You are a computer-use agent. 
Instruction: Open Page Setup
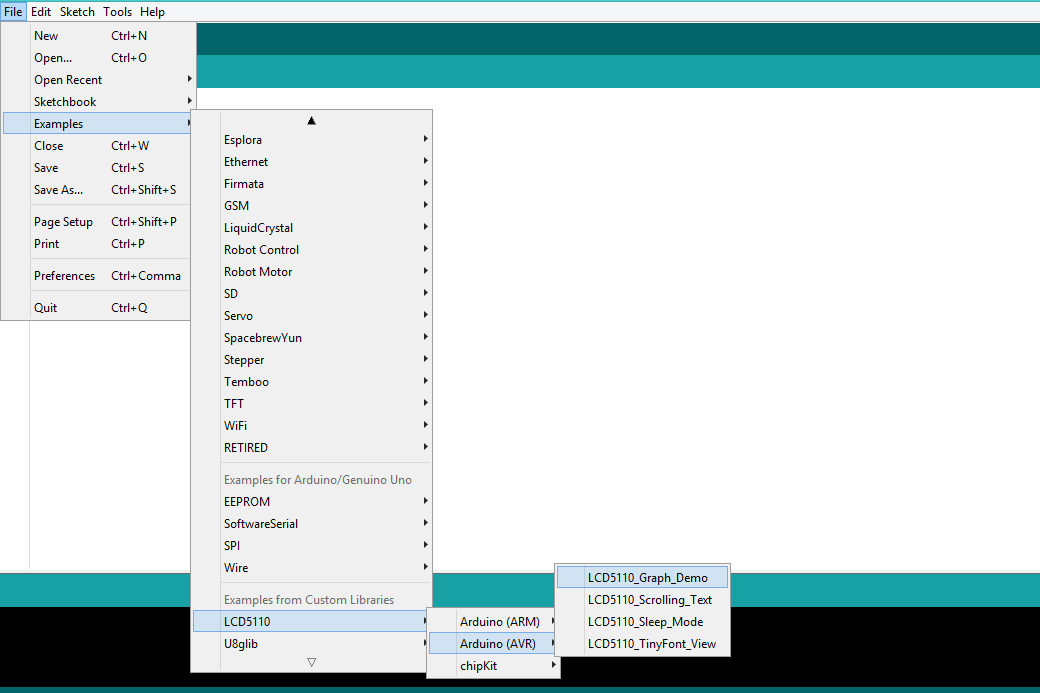coord(99,221)
